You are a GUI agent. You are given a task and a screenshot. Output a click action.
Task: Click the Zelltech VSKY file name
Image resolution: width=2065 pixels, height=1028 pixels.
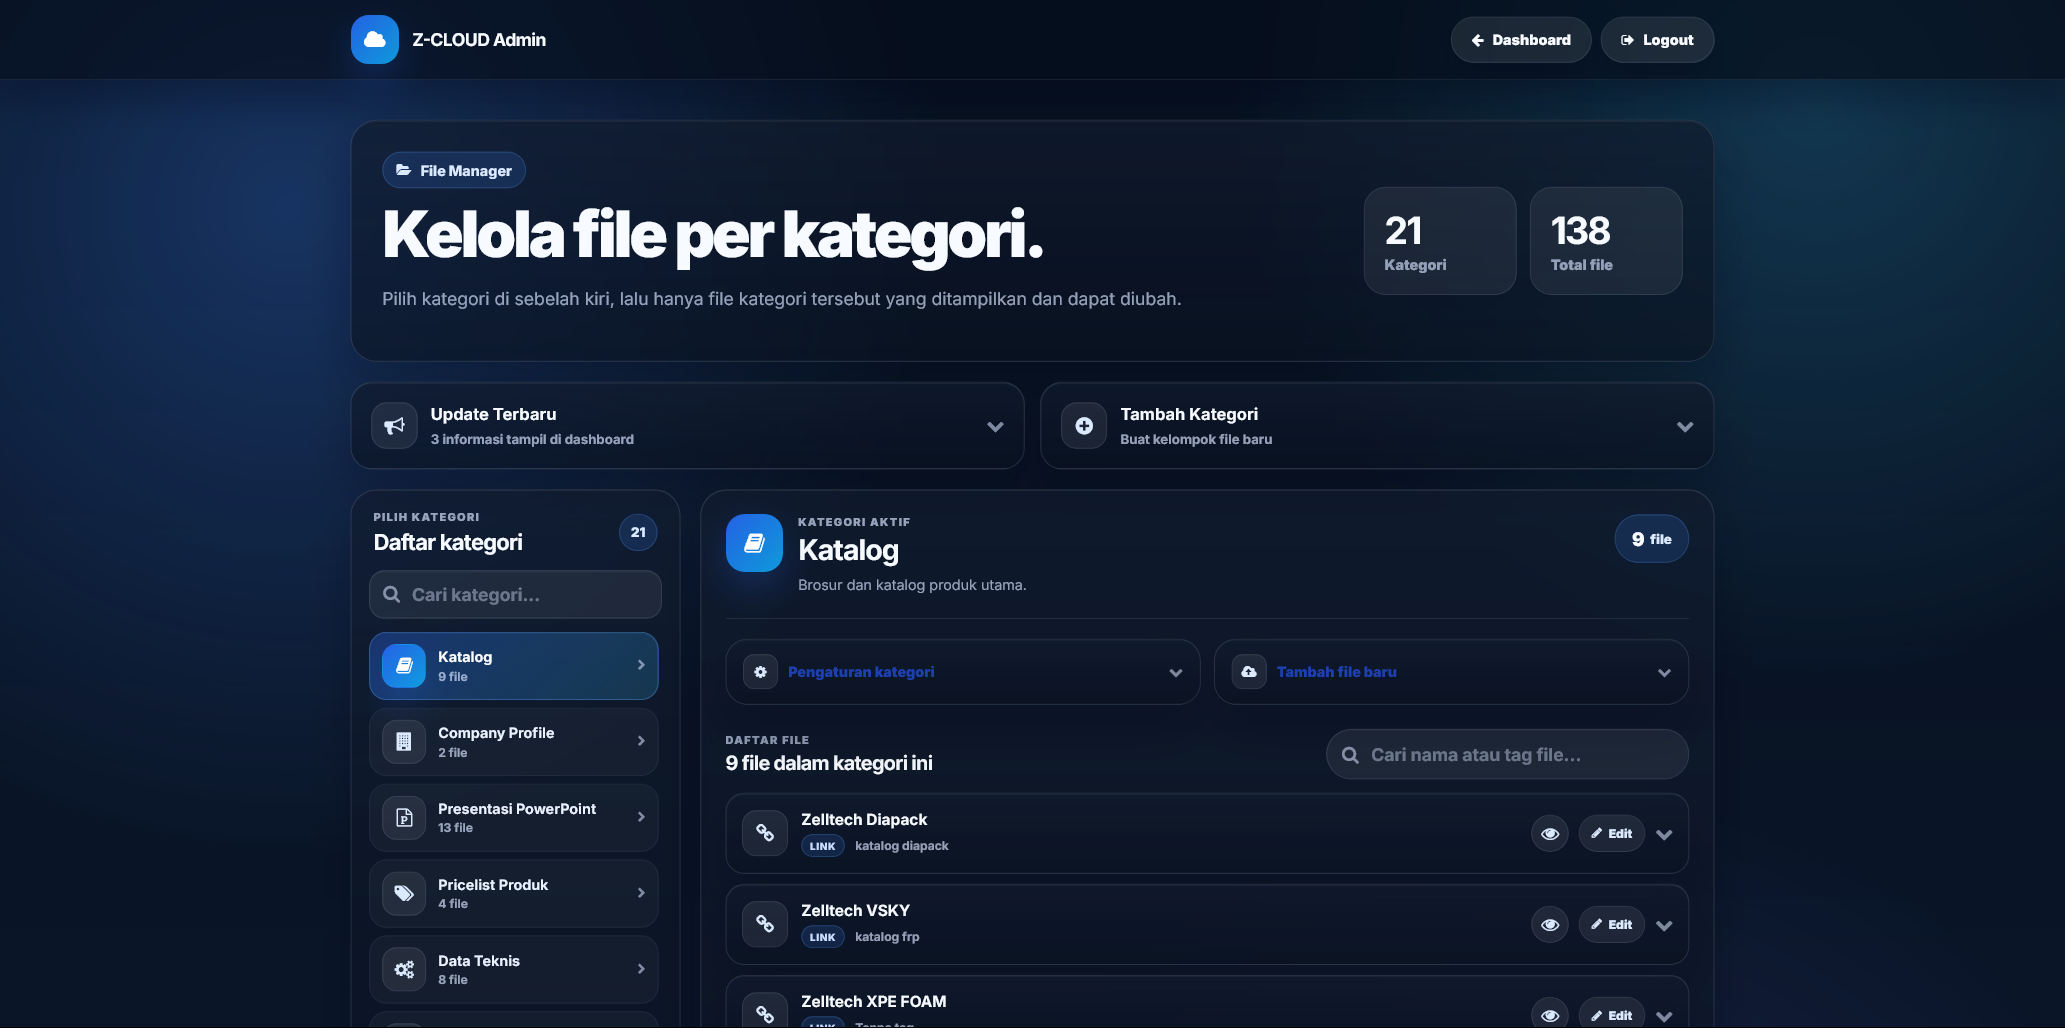pos(855,910)
